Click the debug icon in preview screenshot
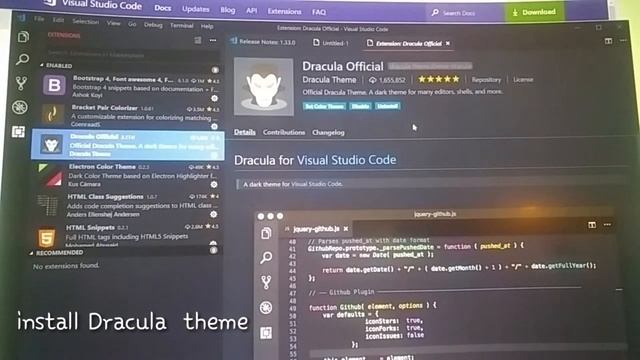 [266, 307]
